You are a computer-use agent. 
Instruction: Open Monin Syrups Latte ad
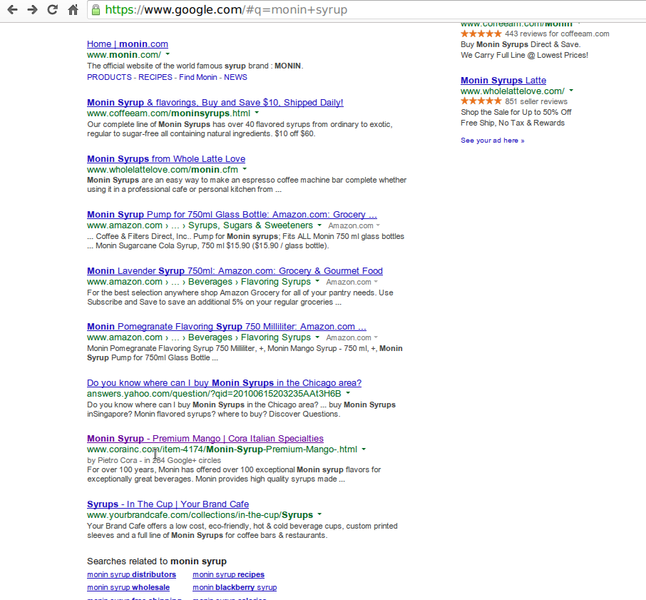pos(503,80)
